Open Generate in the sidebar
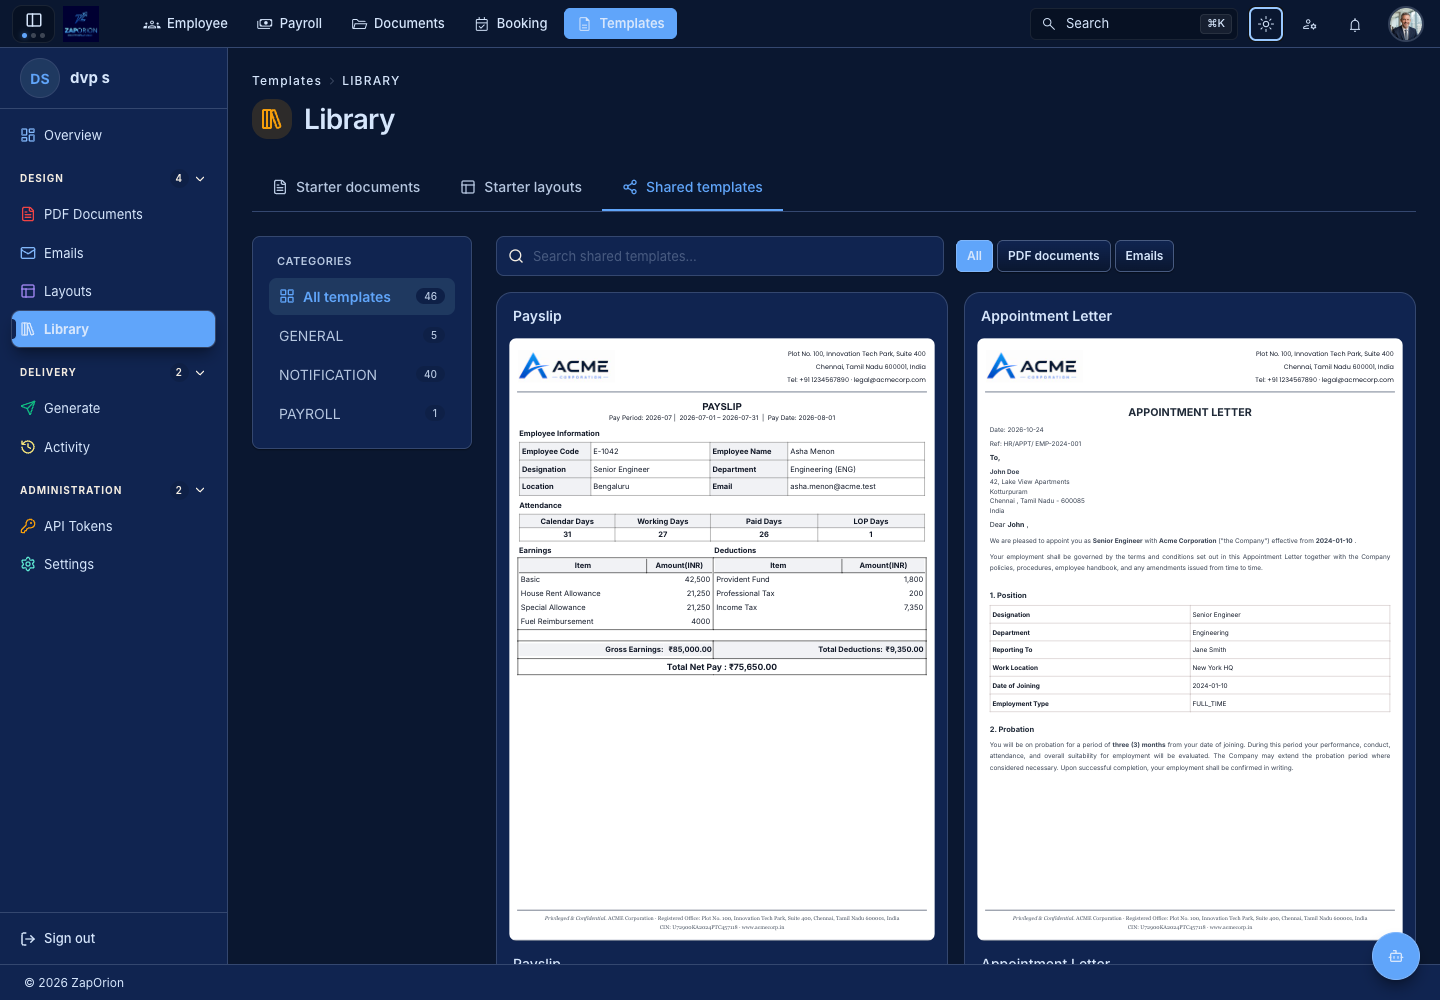 (113, 408)
